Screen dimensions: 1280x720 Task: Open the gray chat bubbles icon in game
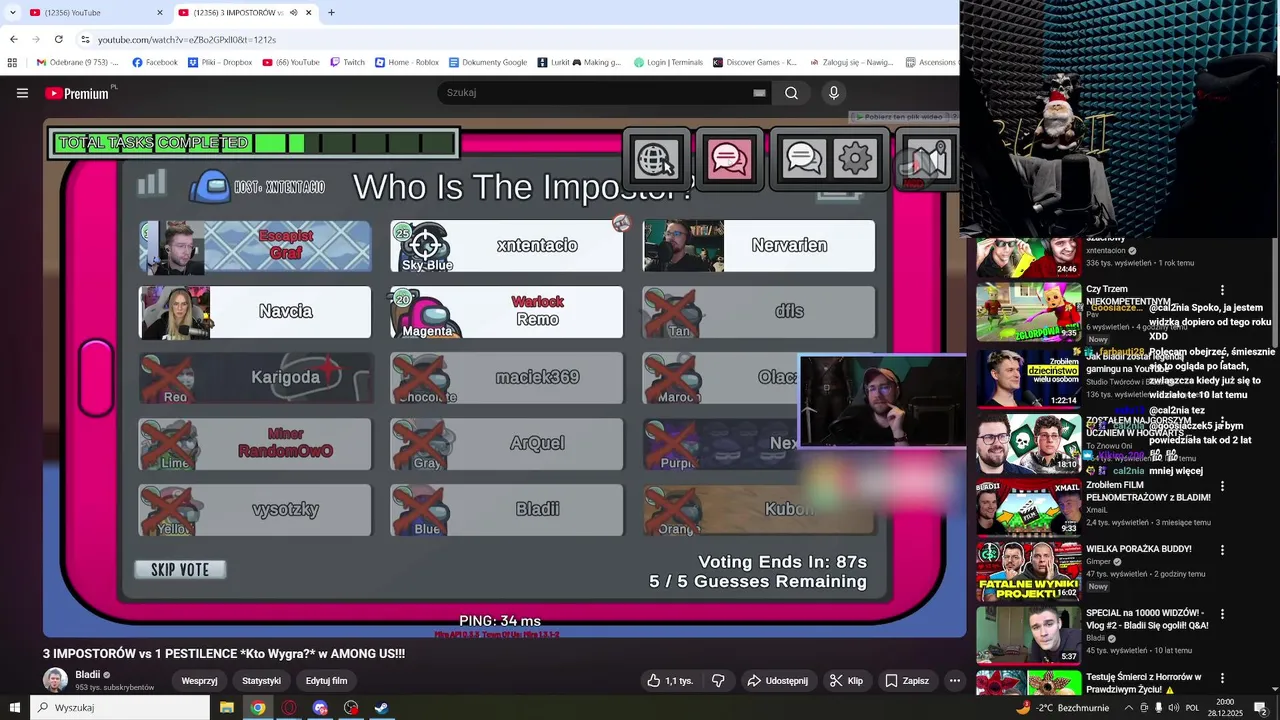[803, 159]
